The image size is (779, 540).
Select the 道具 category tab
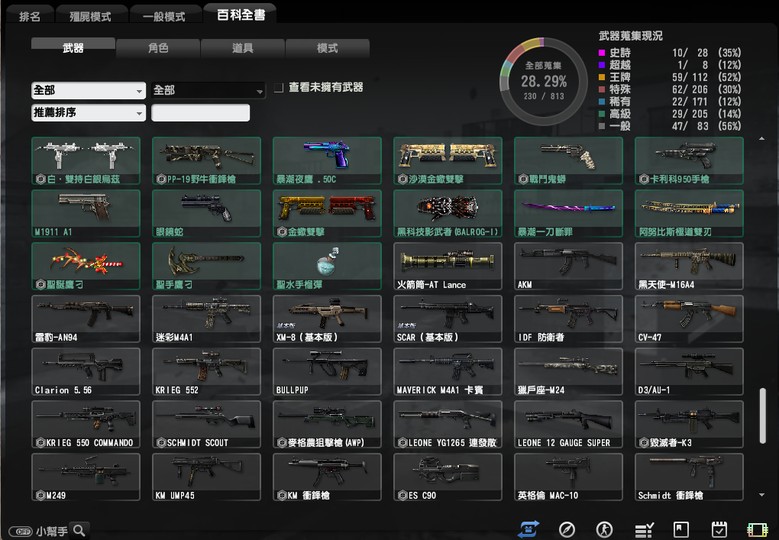(x=243, y=47)
